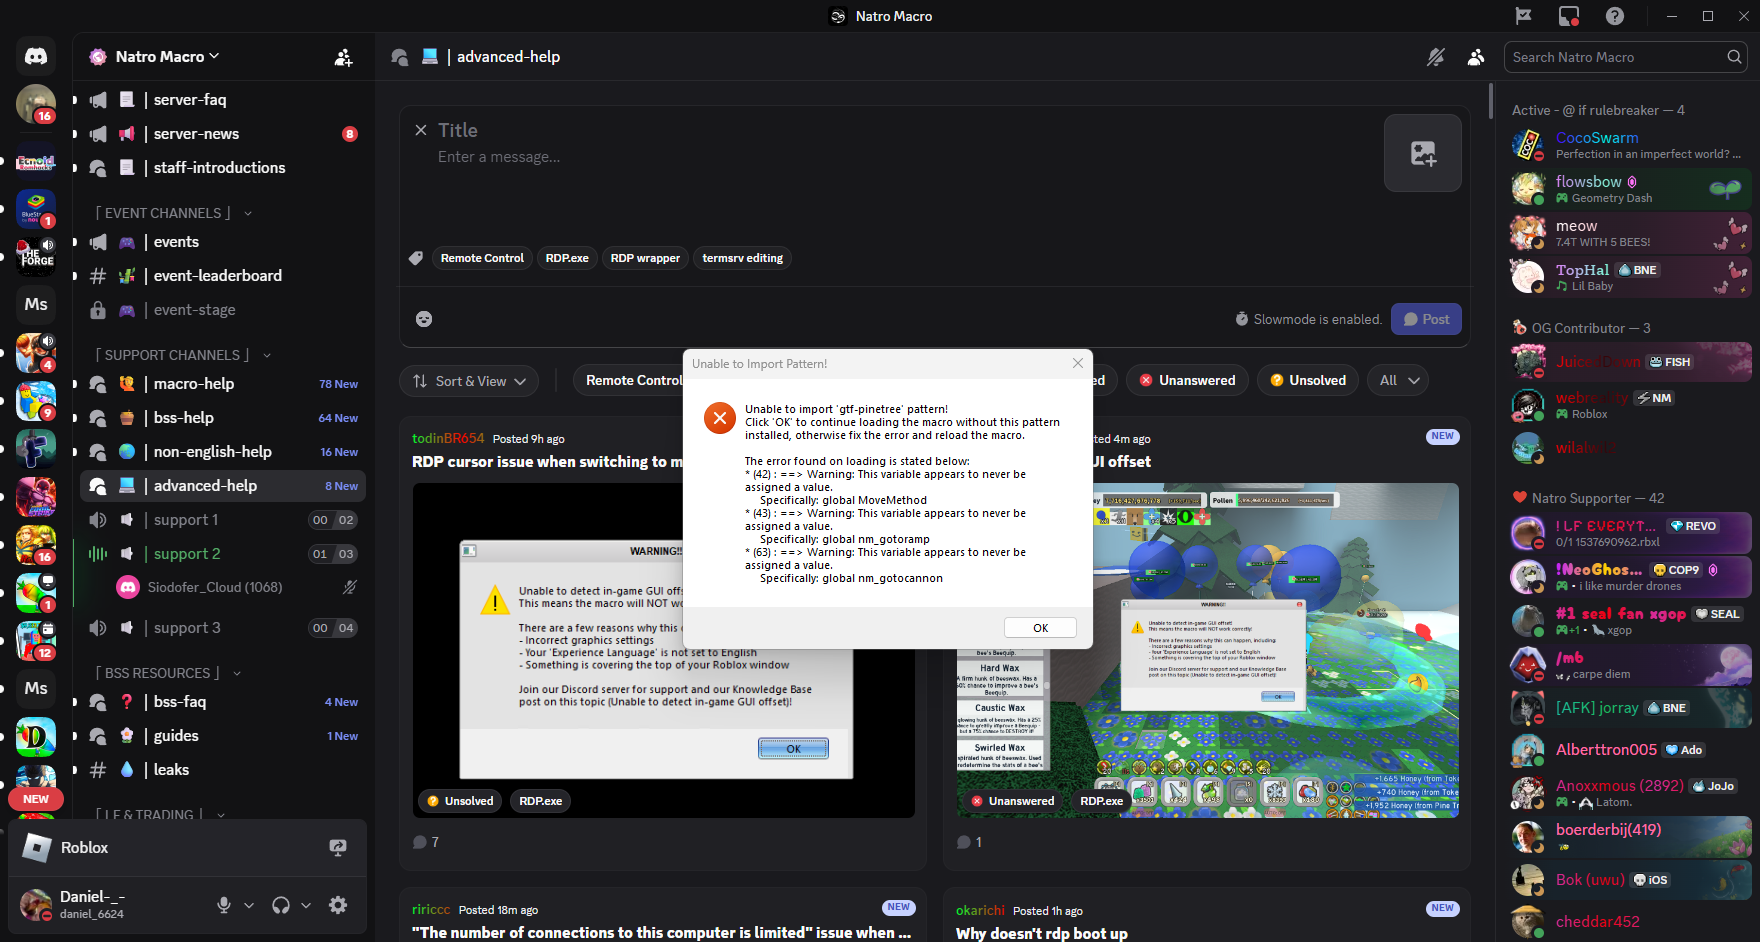The image size is (1760, 942).
Task: Open Discord inbox flag icon
Action: (1523, 16)
